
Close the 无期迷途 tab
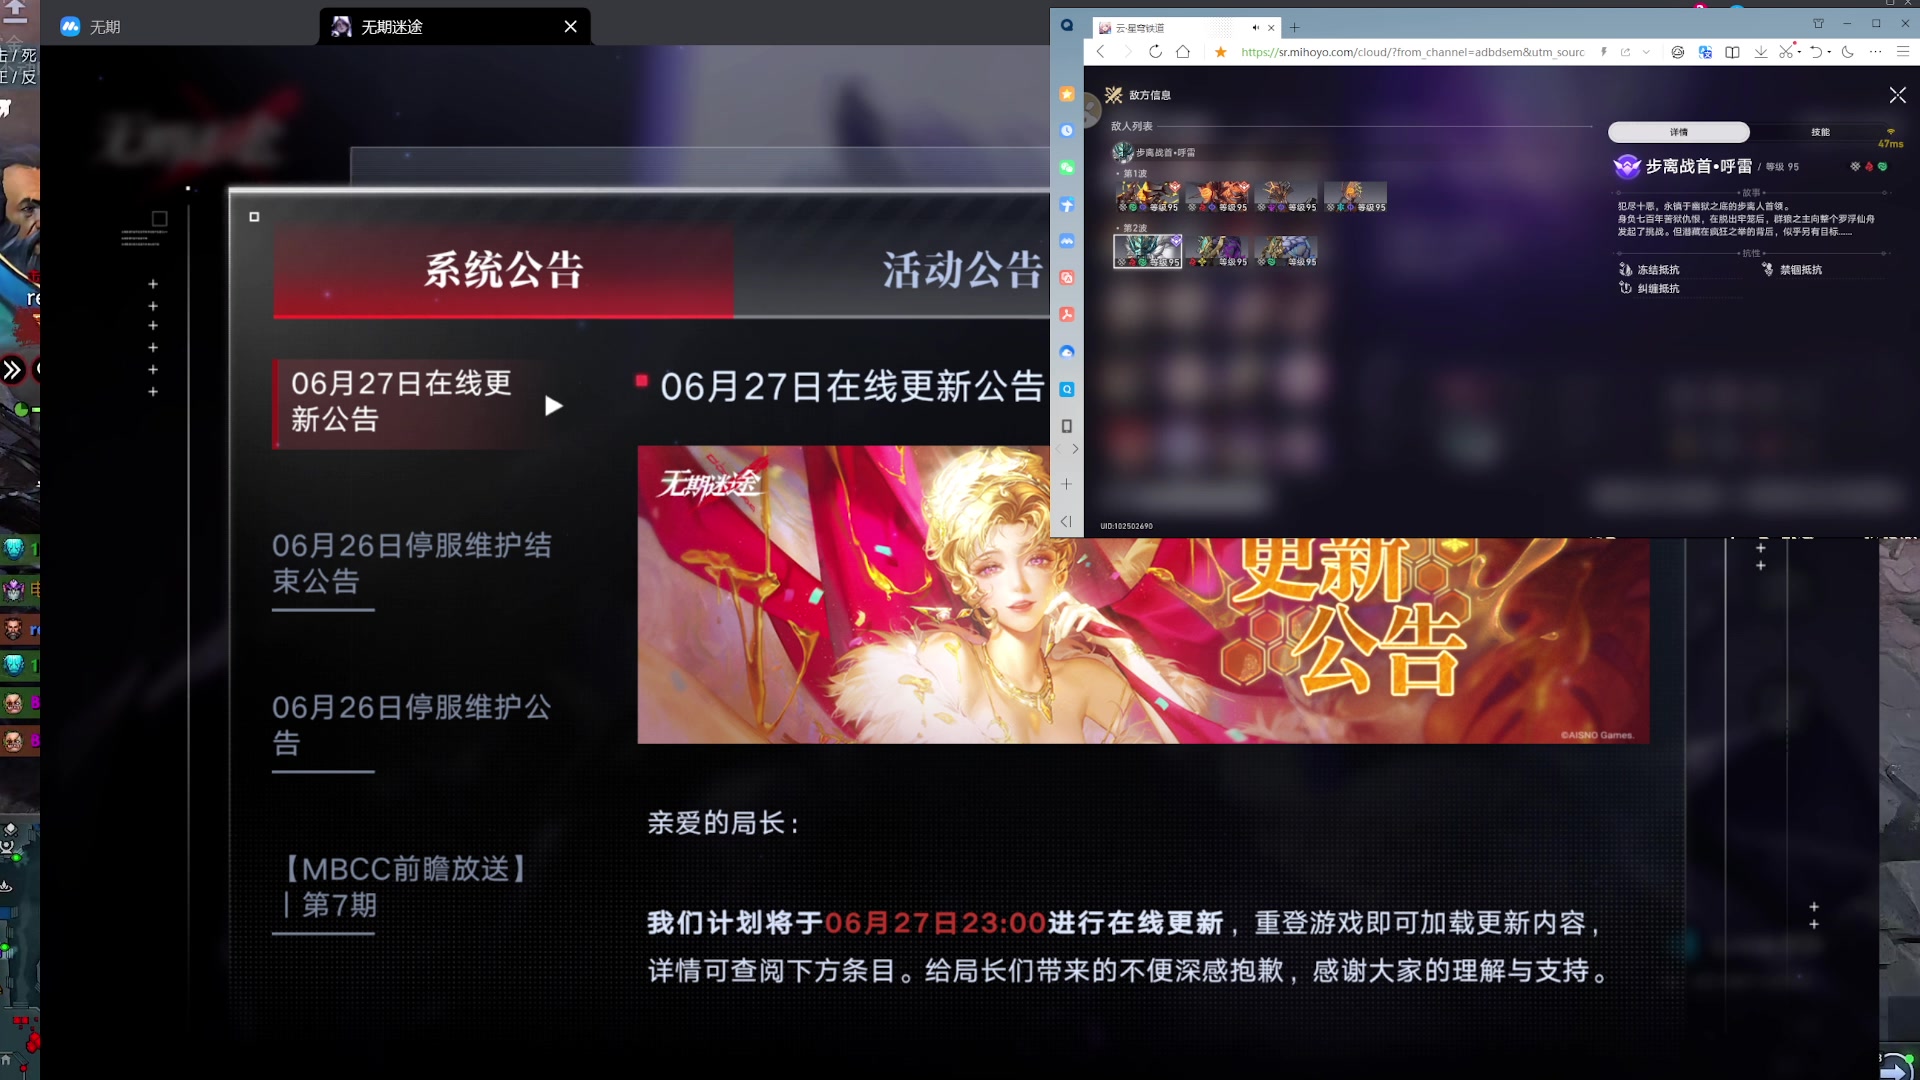click(570, 27)
